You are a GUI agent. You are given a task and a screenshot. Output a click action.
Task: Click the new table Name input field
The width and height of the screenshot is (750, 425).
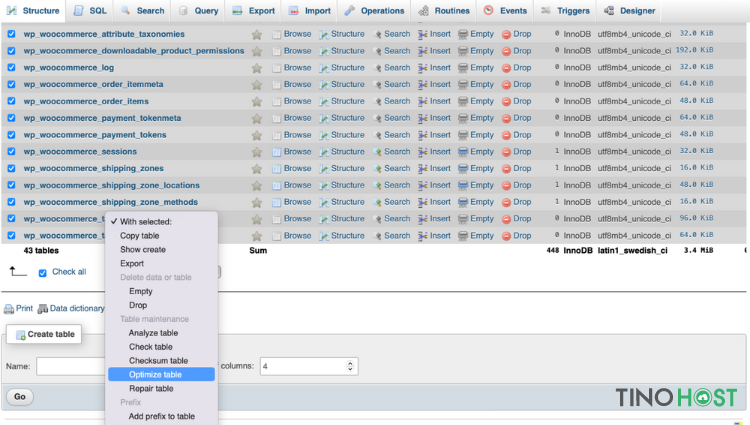71,366
